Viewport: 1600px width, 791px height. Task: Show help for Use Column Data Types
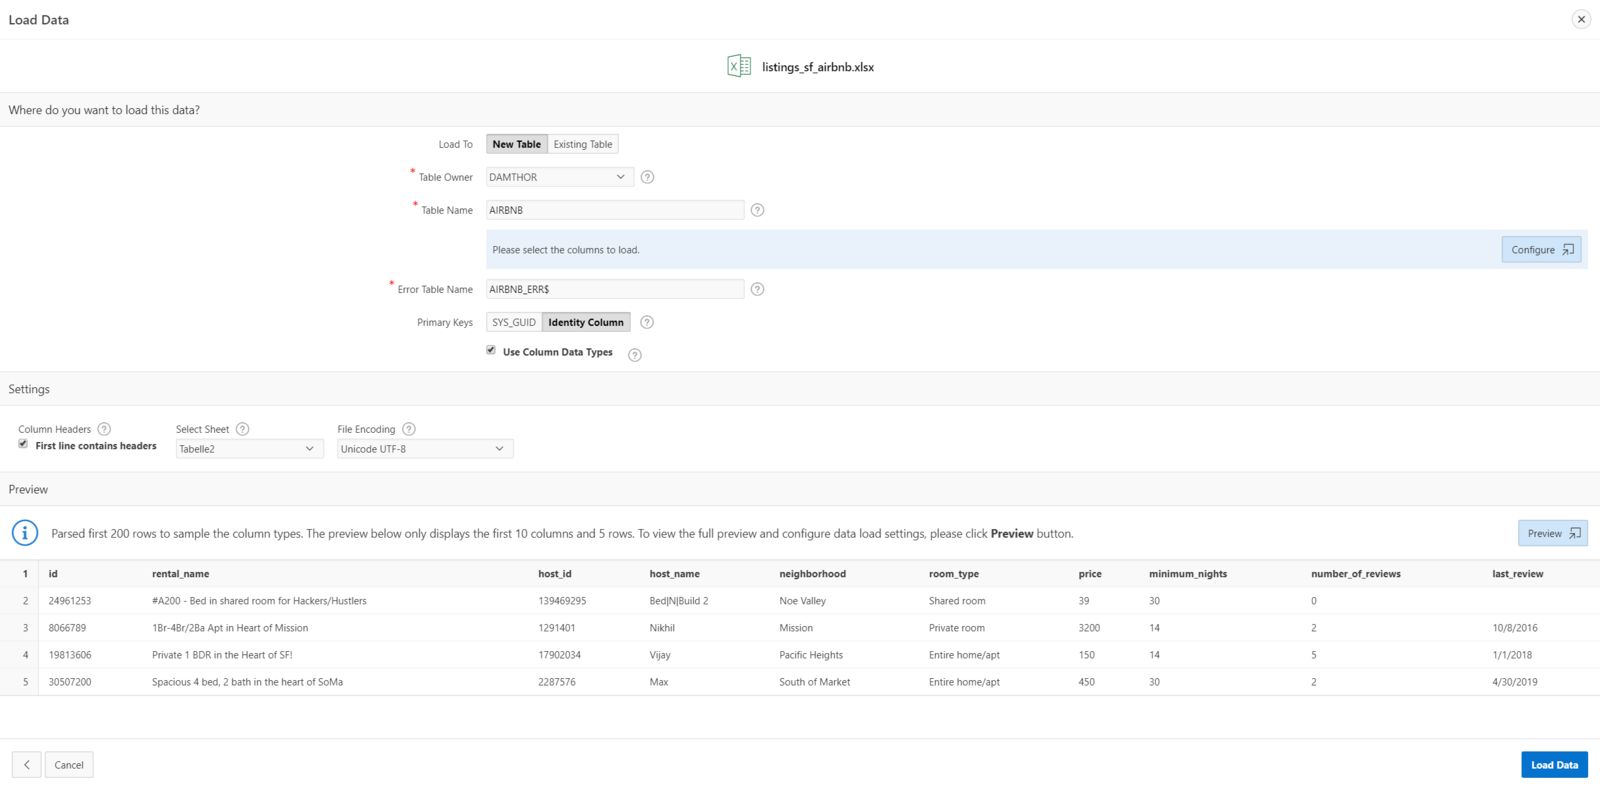[x=634, y=355]
